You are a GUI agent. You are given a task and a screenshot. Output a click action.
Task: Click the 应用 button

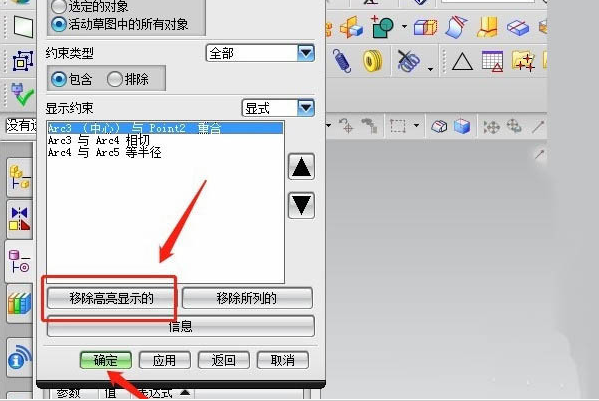pos(165,360)
